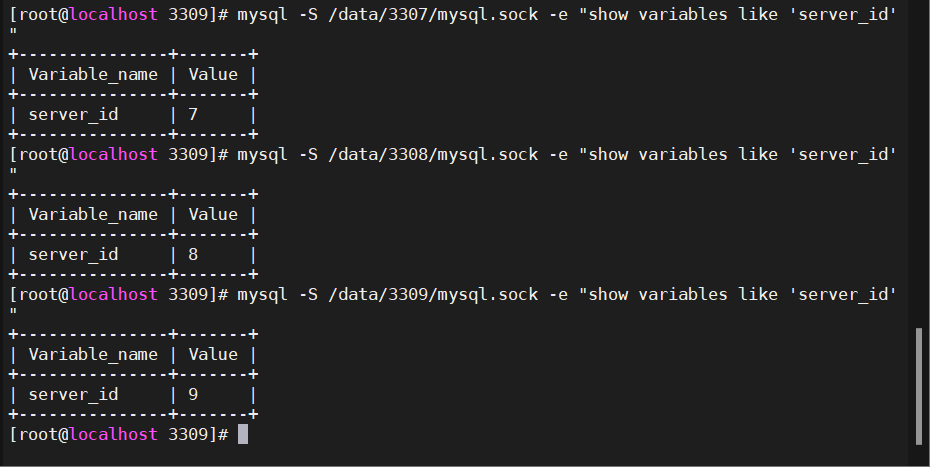Select the /data/3308/mysql.sock socket path
This screenshot has width=930, height=467.
[x=433, y=154]
